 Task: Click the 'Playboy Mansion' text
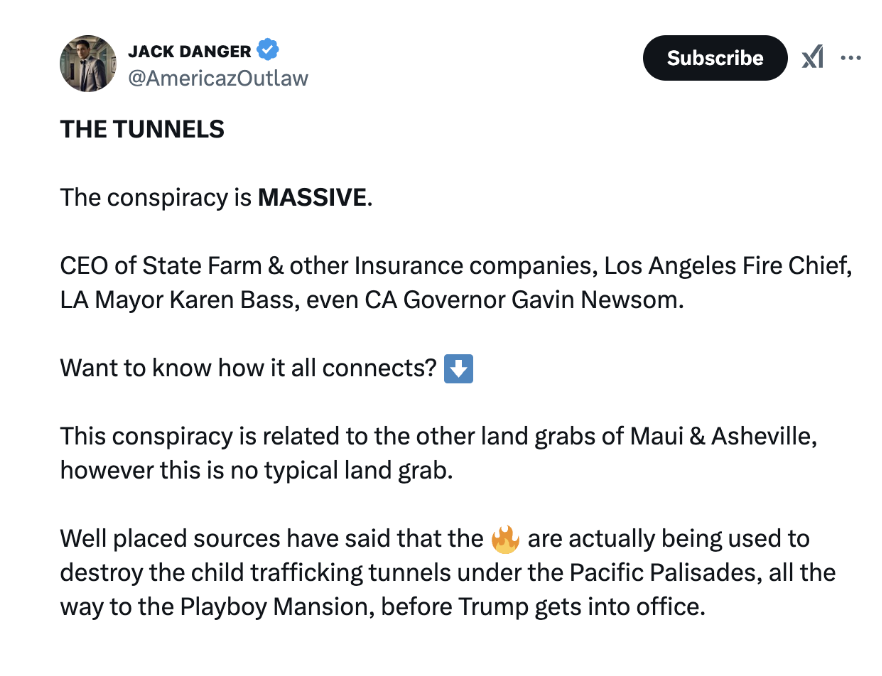coord(277,607)
